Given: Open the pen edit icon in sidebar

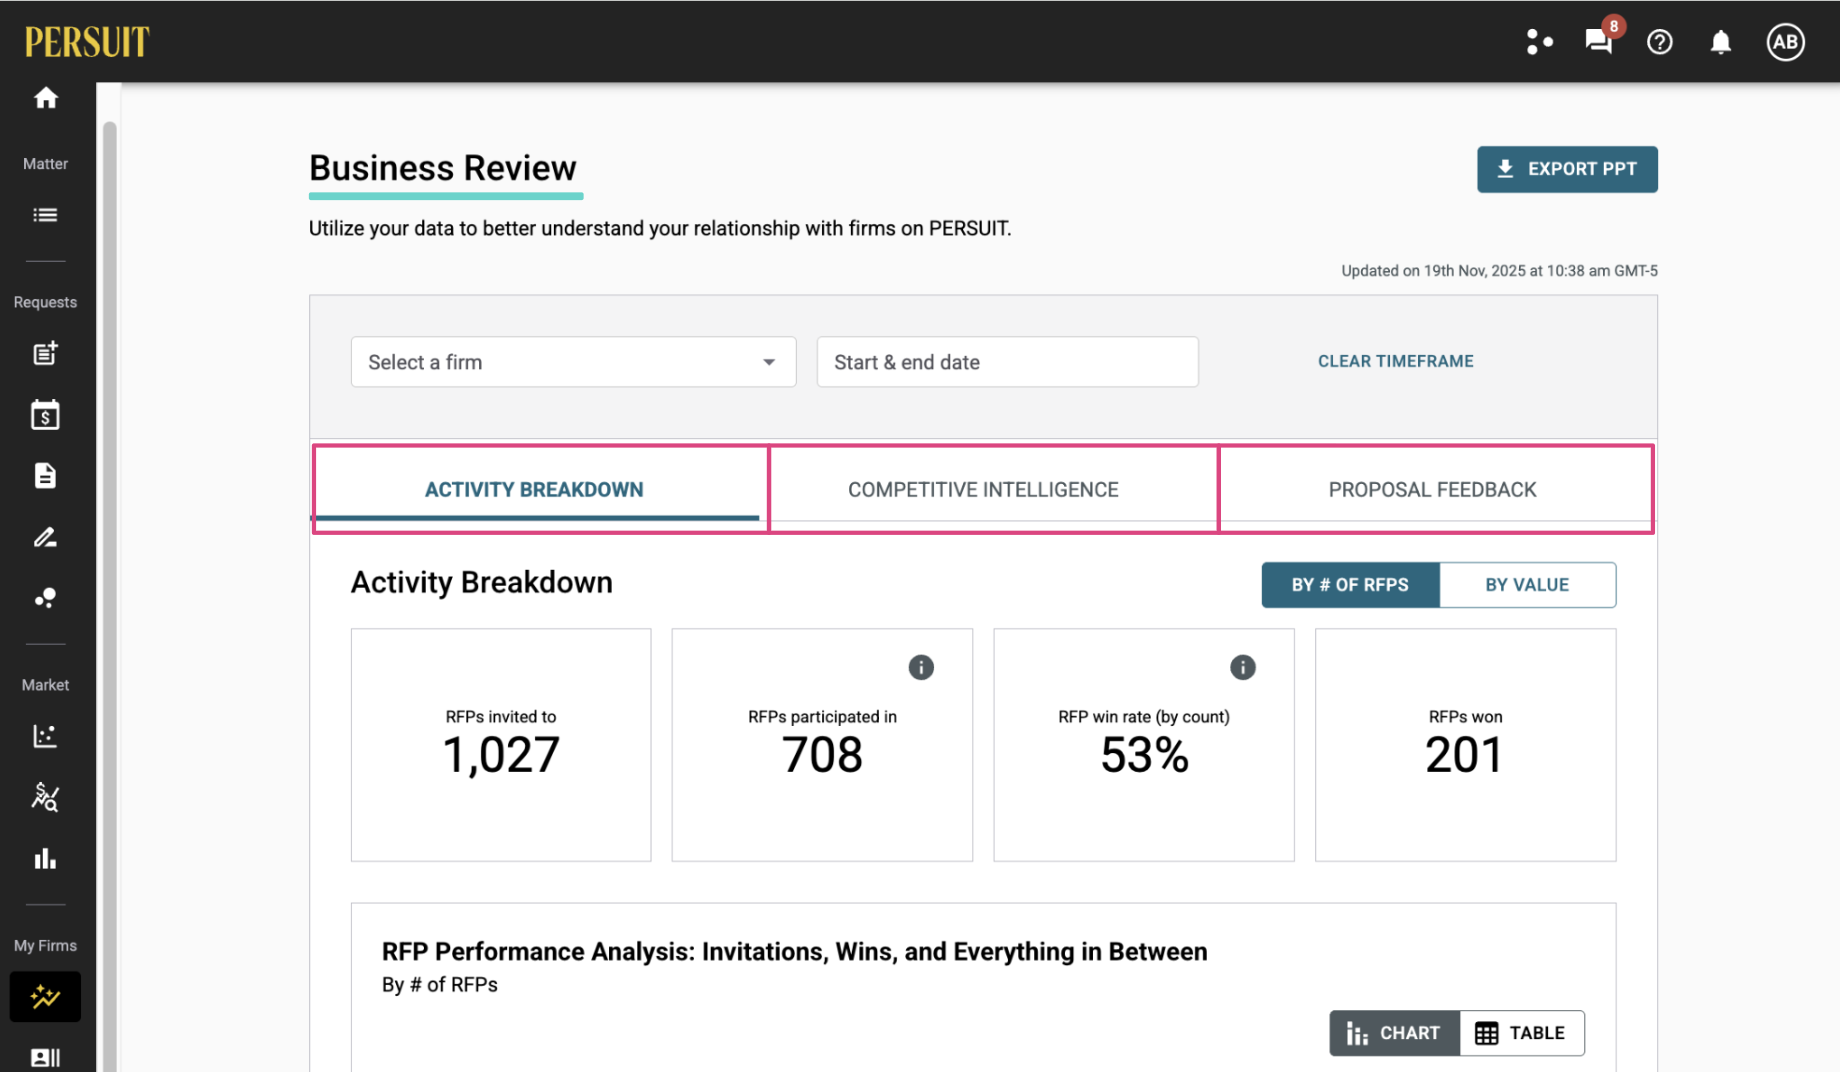Looking at the screenshot, I should pos(45,537).
